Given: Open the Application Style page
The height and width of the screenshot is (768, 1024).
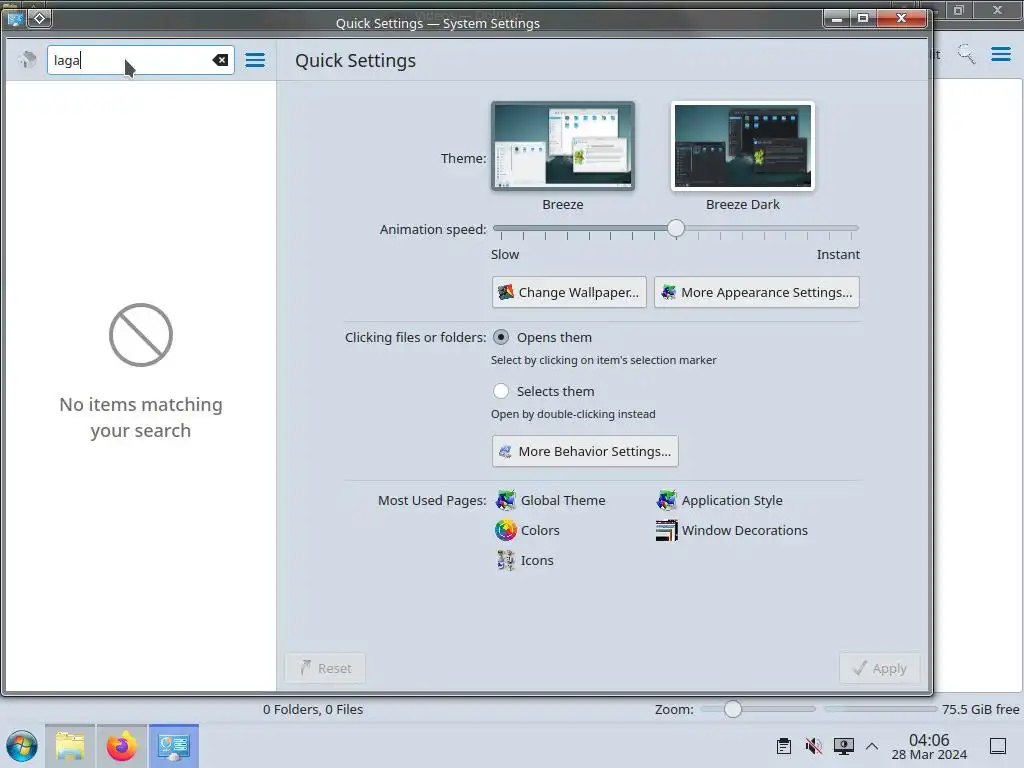Looking at the screenshot, I should click(x=719, y=500).
